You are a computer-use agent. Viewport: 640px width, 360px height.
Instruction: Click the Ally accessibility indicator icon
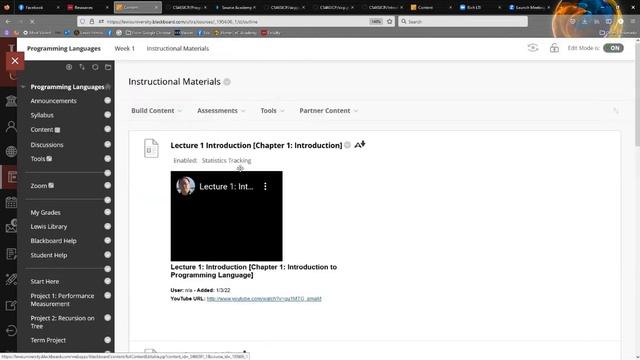tap(360, 144)
